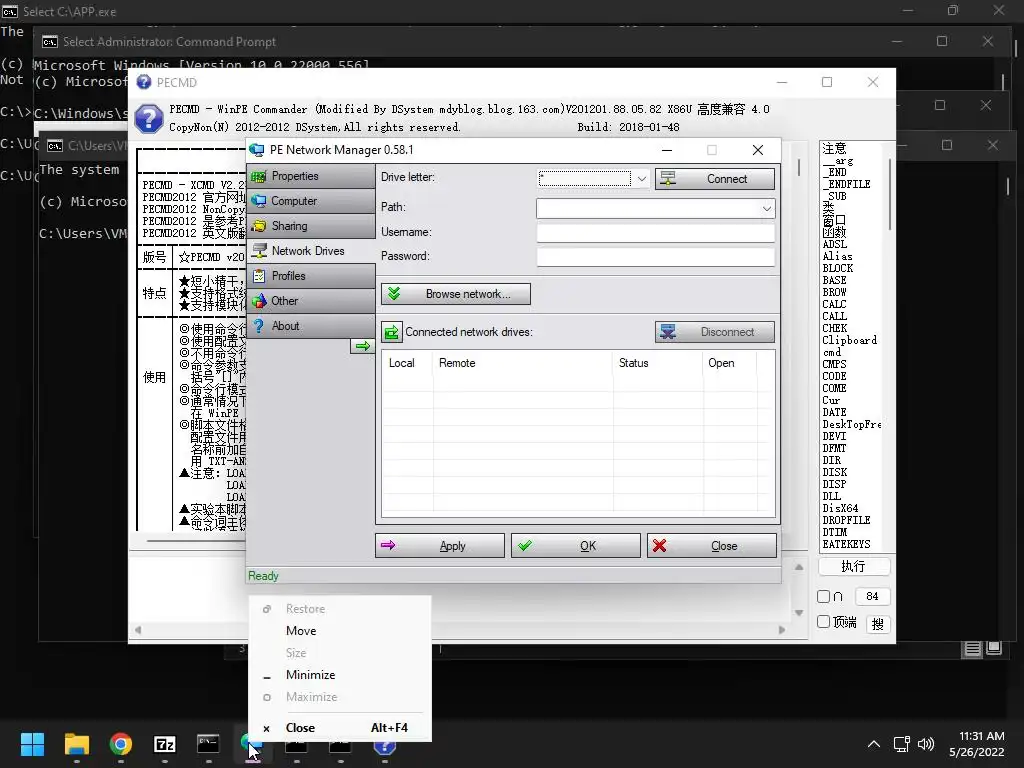This screenshot has height=768, width=1024.
Task: Click the PECMD horizontal scrollbar right arrow
Action: tap(782, 630)
